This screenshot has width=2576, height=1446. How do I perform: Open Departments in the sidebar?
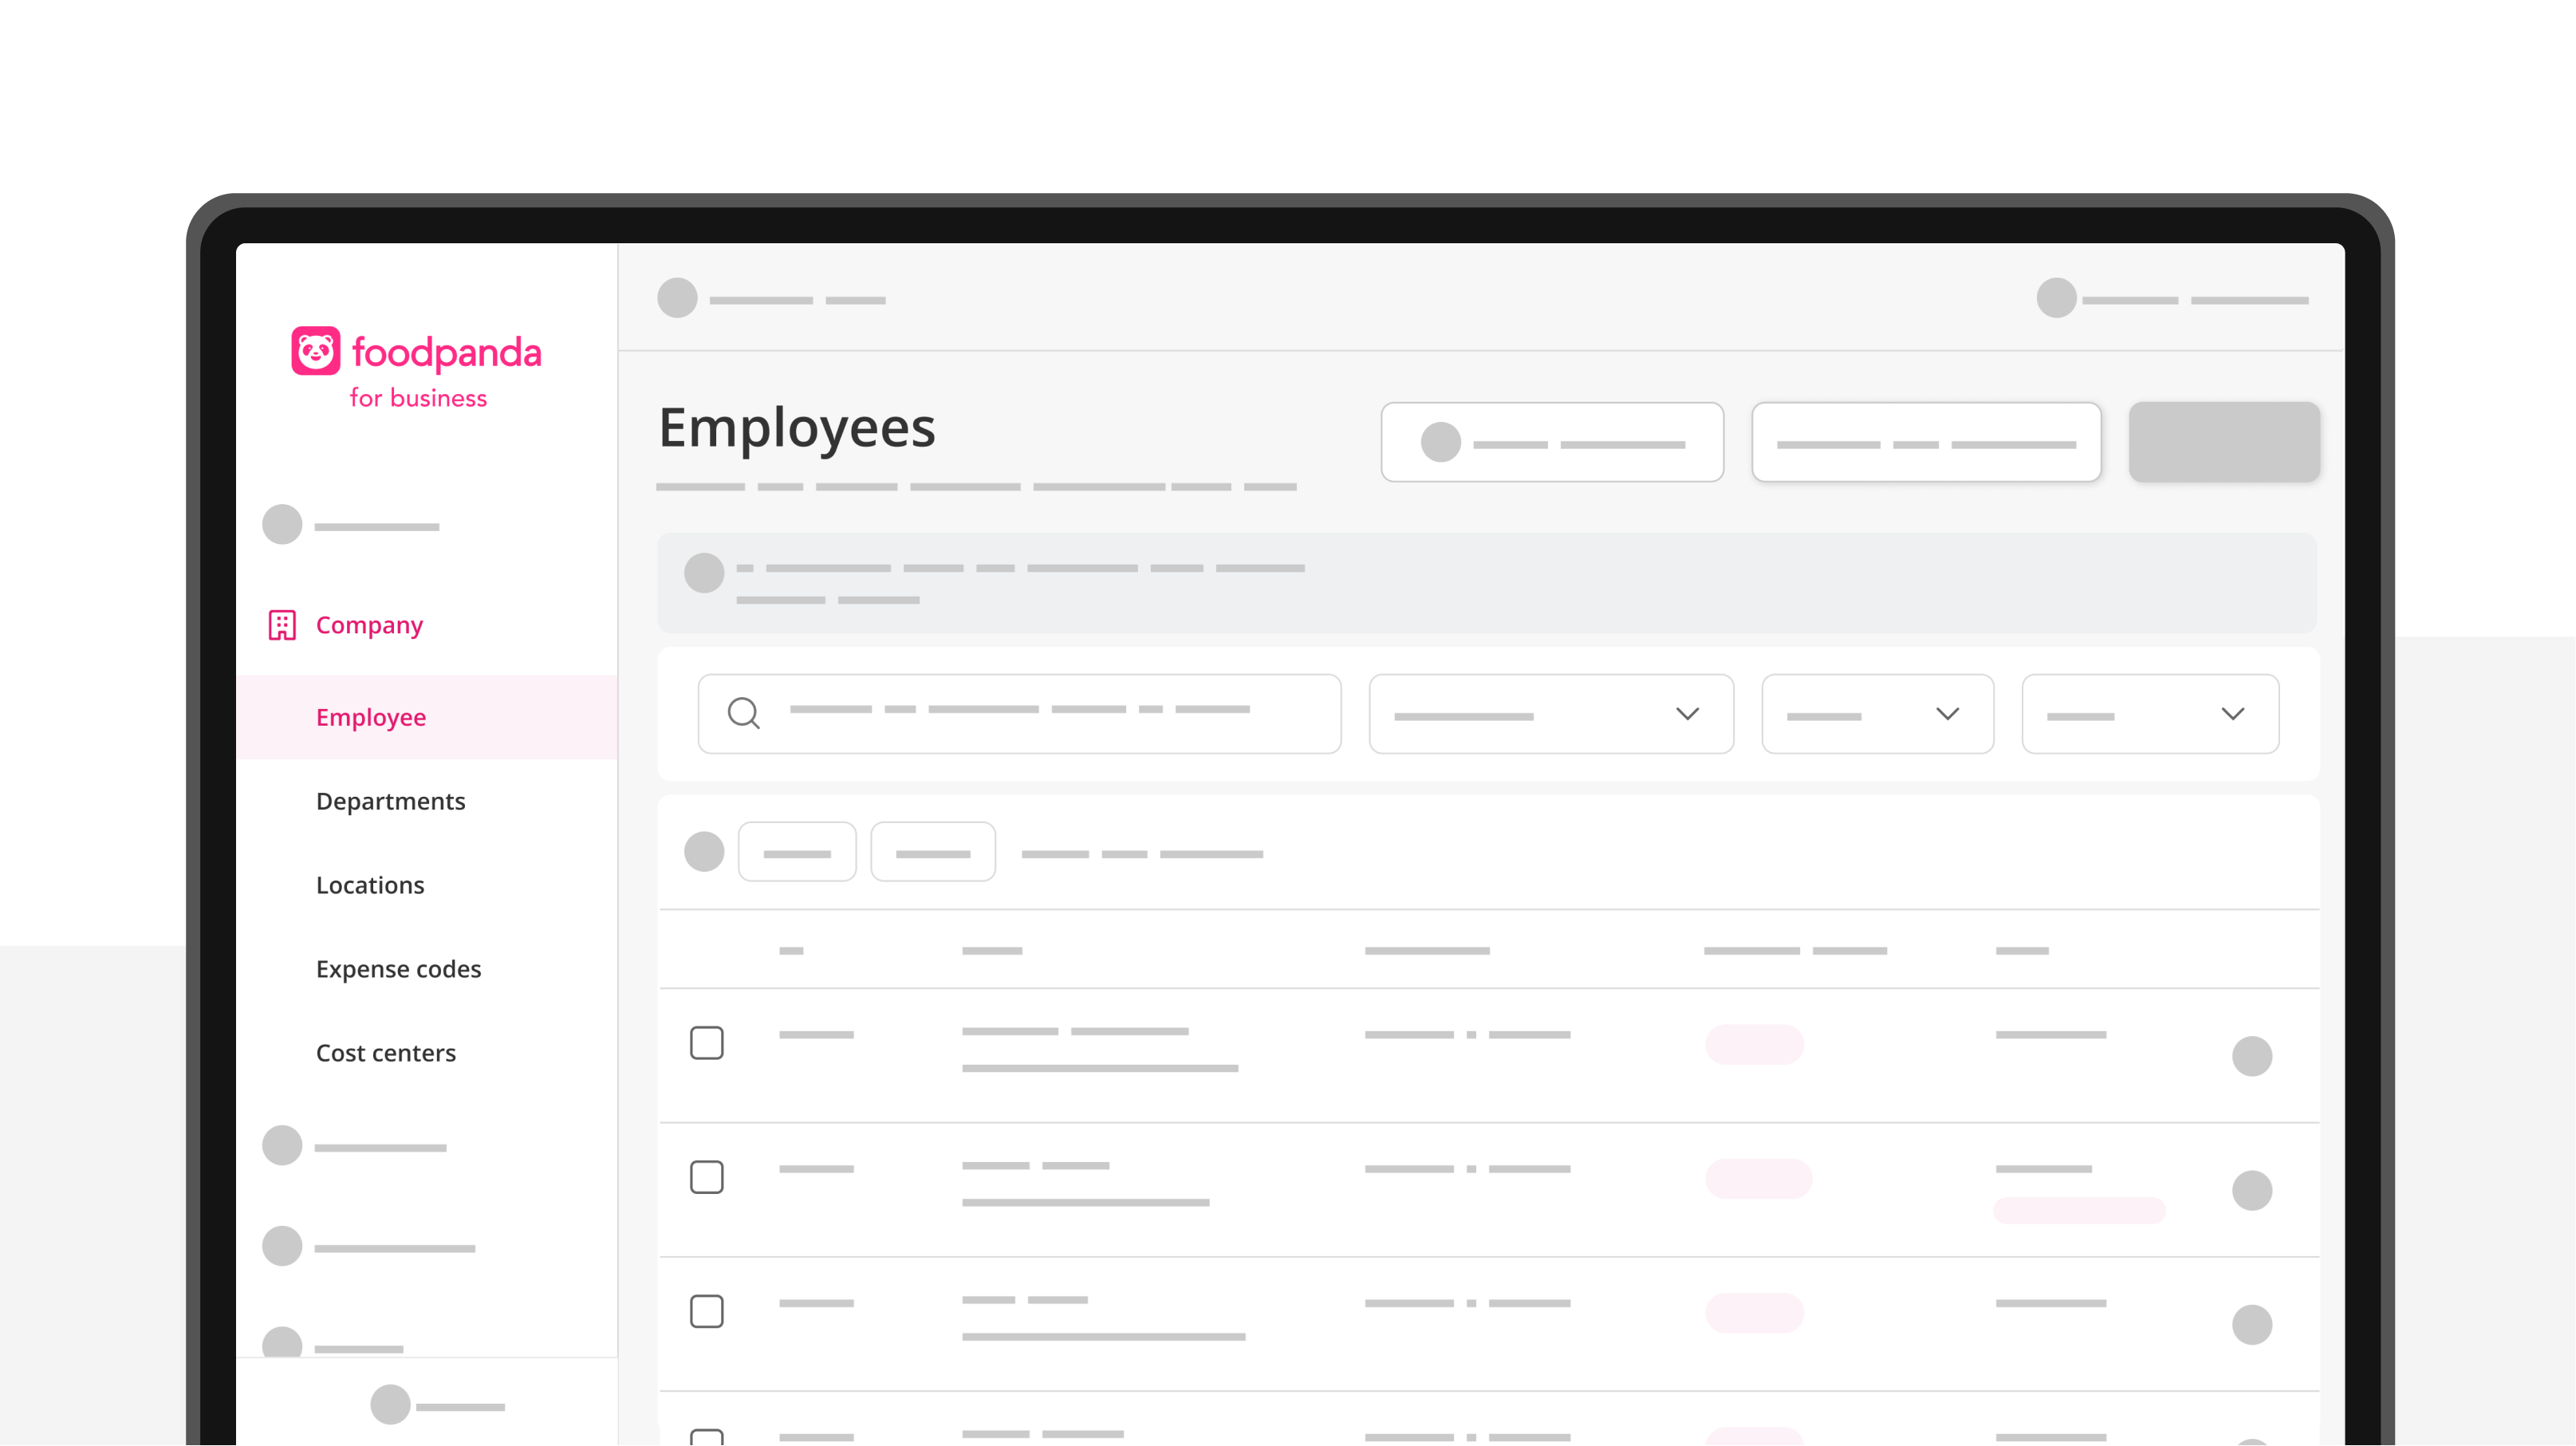pos(390,801)
